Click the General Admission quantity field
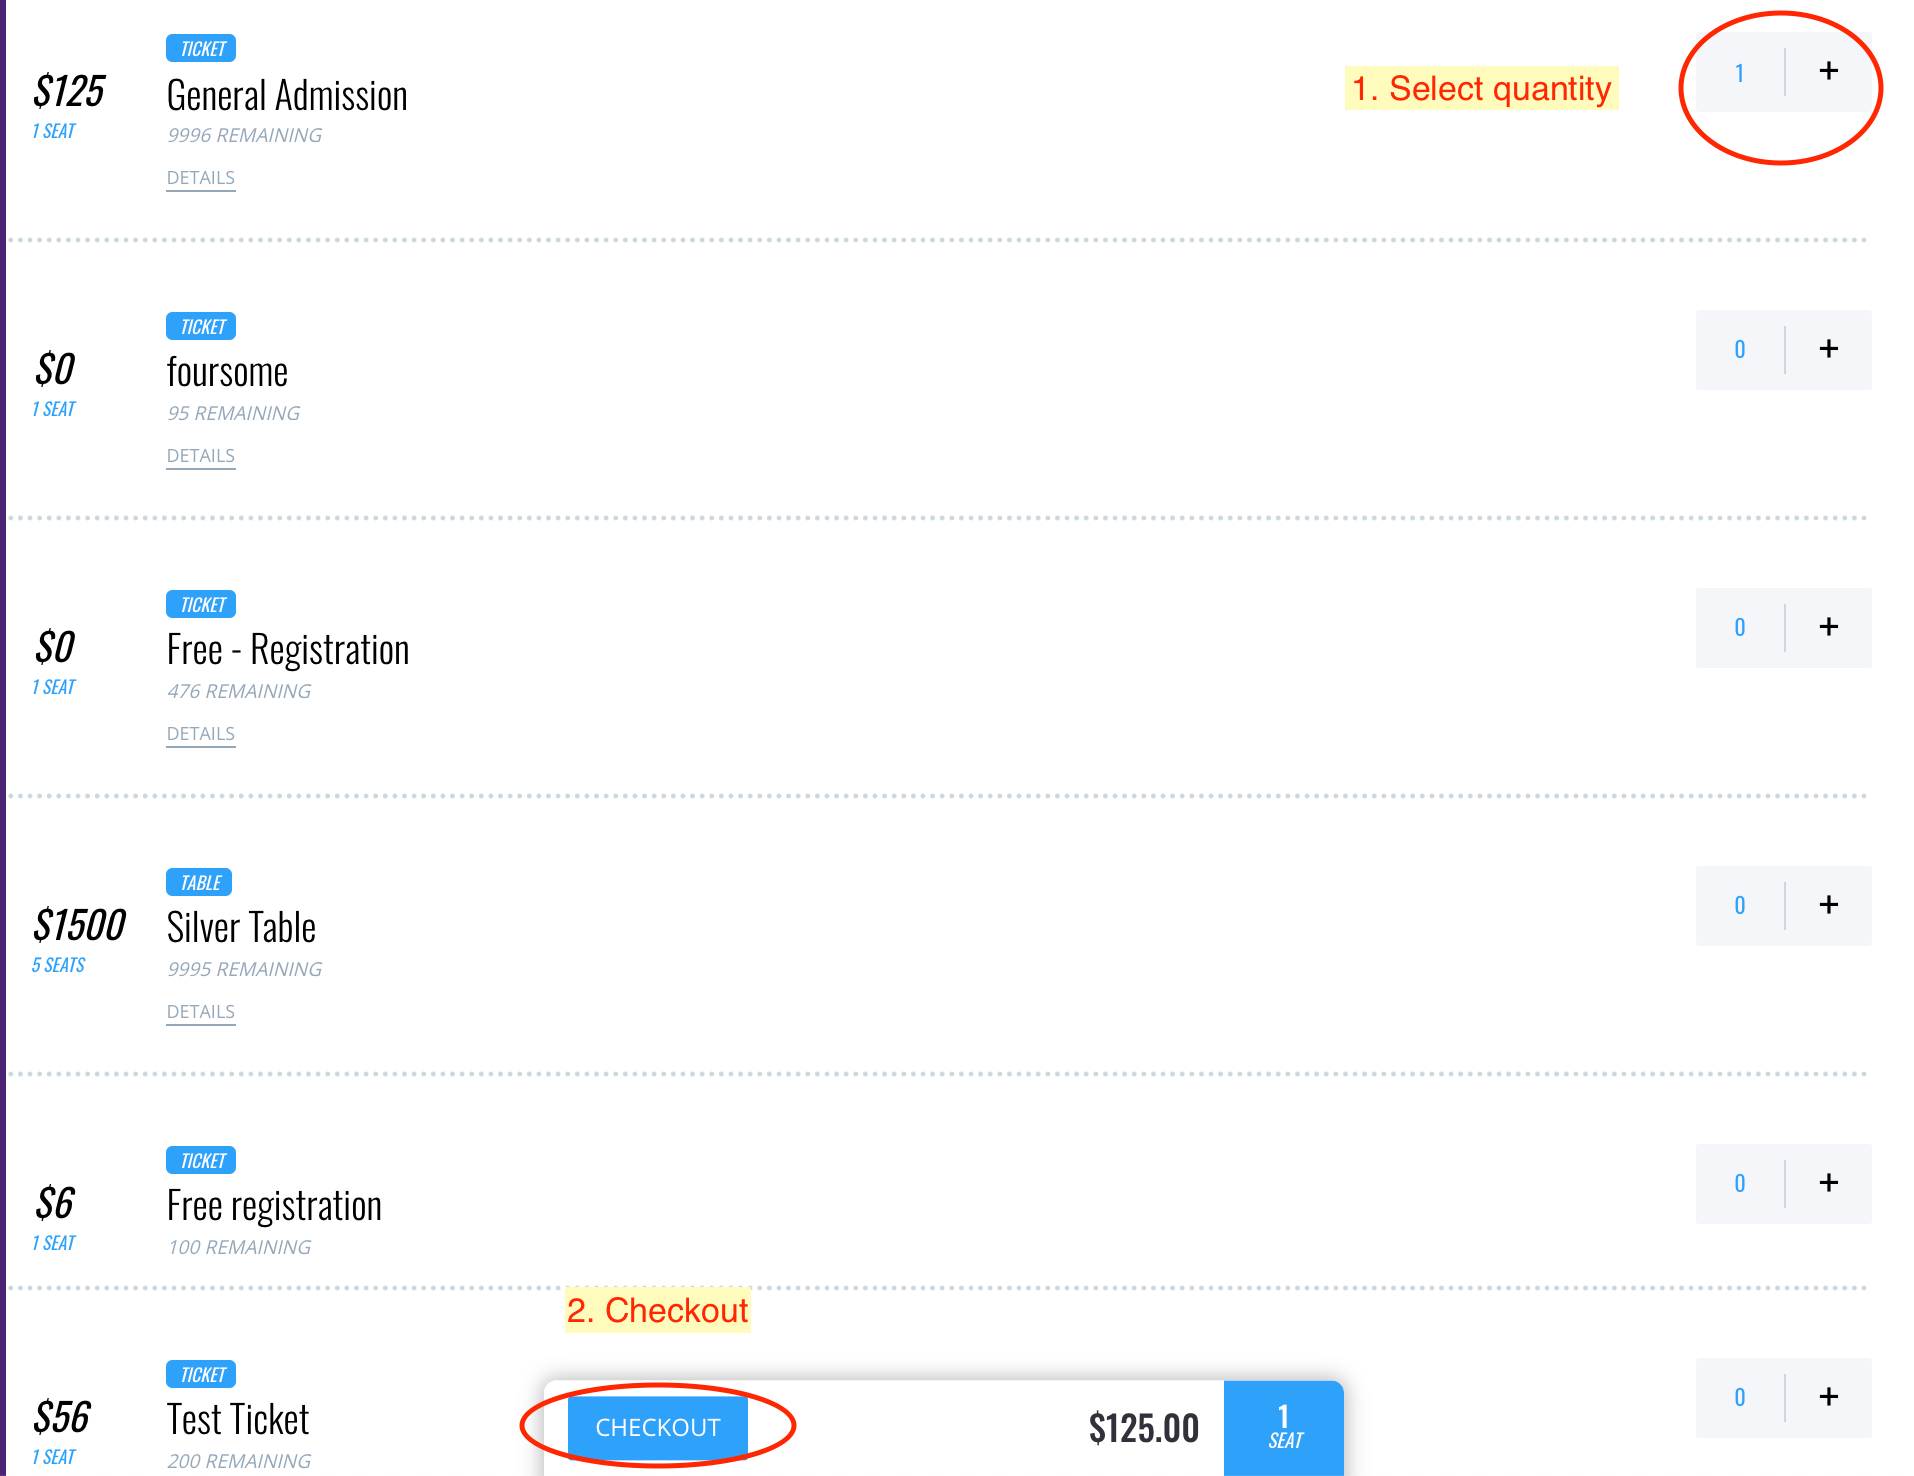This screenshot has height=1476, width=1914. (x=1740, y=72)
